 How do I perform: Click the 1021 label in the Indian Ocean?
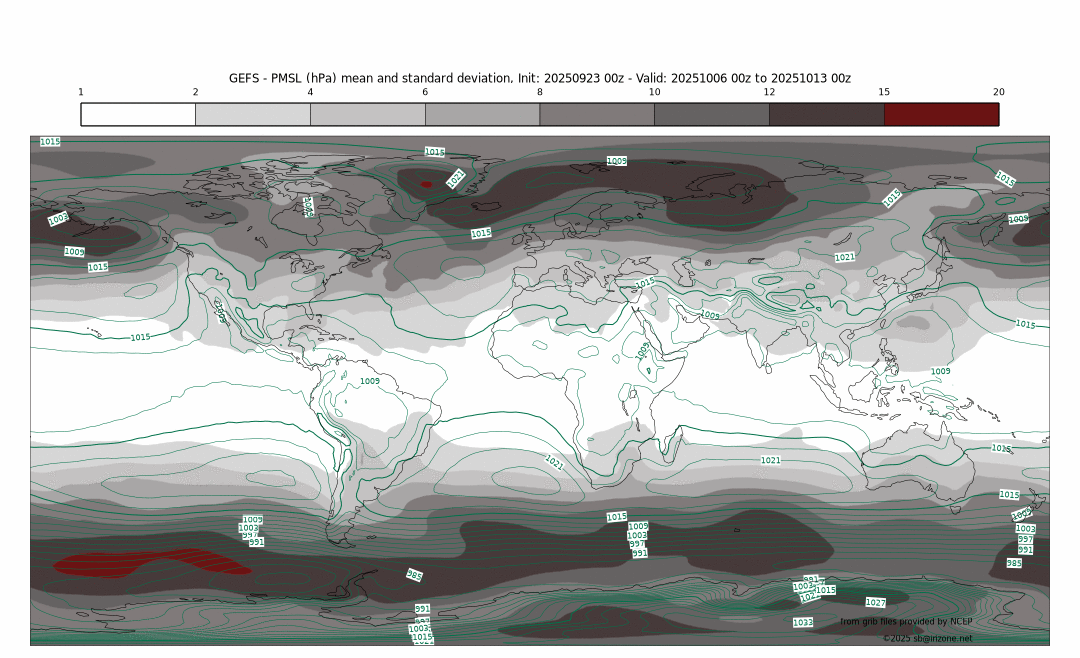(770, 460)
